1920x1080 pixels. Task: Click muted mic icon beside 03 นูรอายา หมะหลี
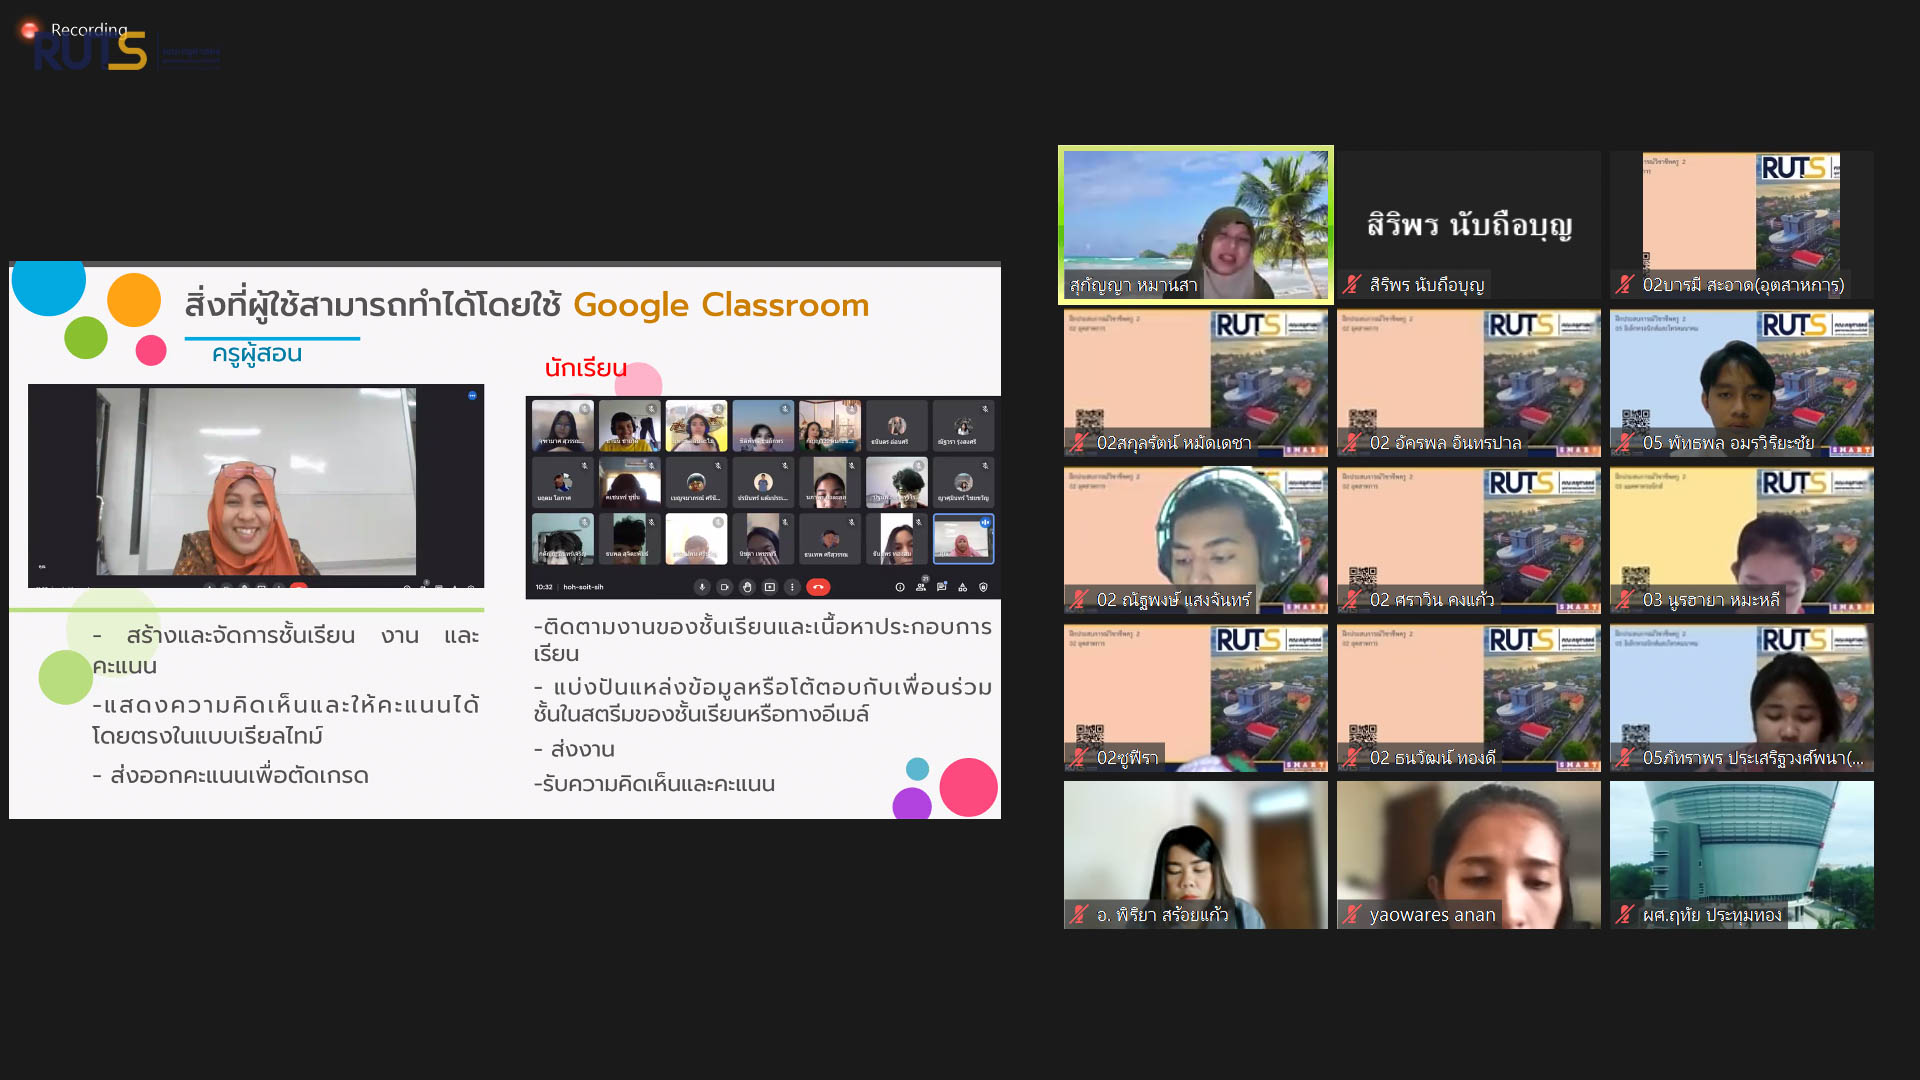[x=1625, y=600]
